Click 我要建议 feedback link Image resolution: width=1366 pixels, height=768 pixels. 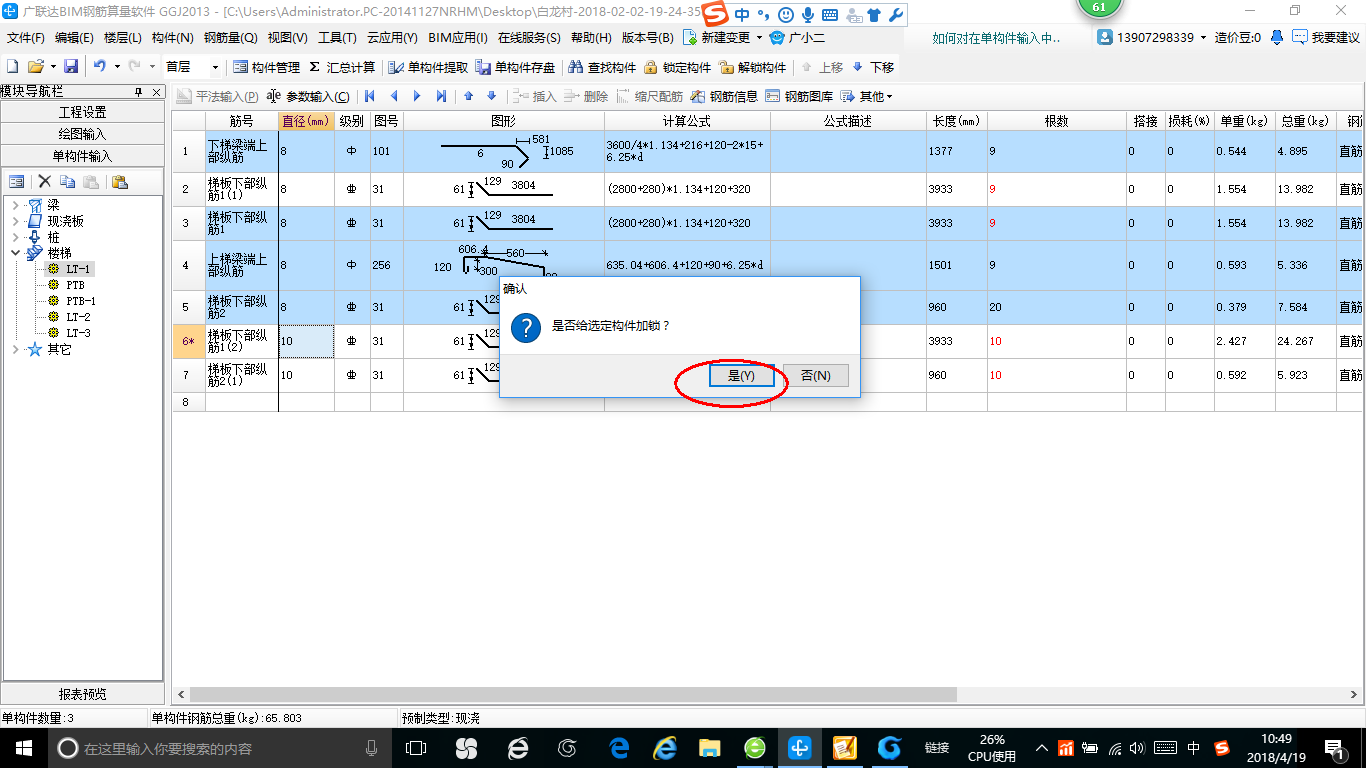[1326, 37]
